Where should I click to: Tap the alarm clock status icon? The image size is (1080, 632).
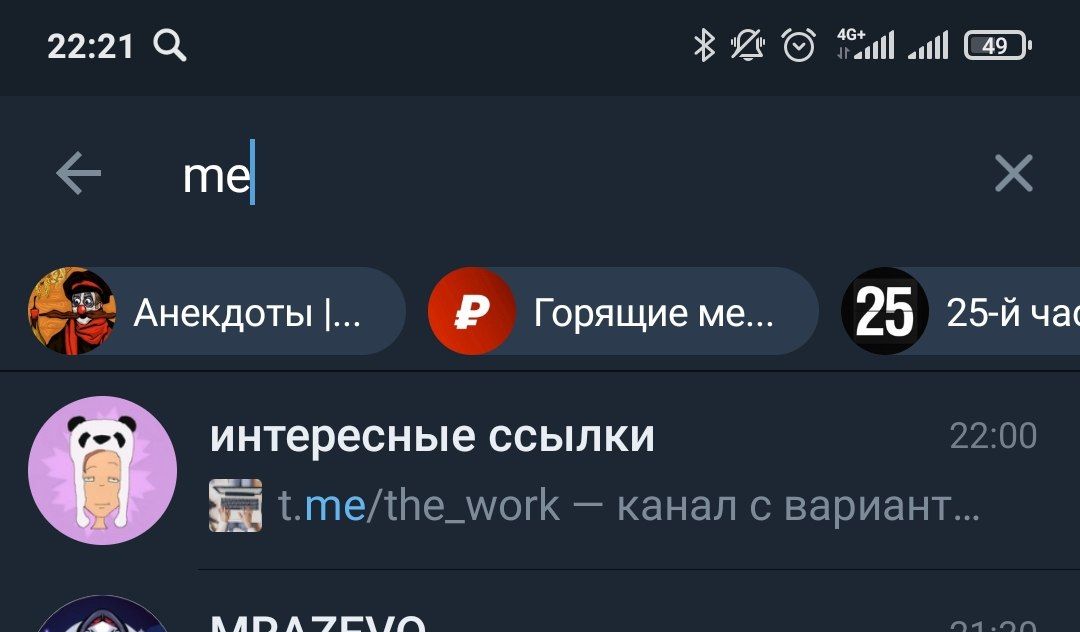799,46
